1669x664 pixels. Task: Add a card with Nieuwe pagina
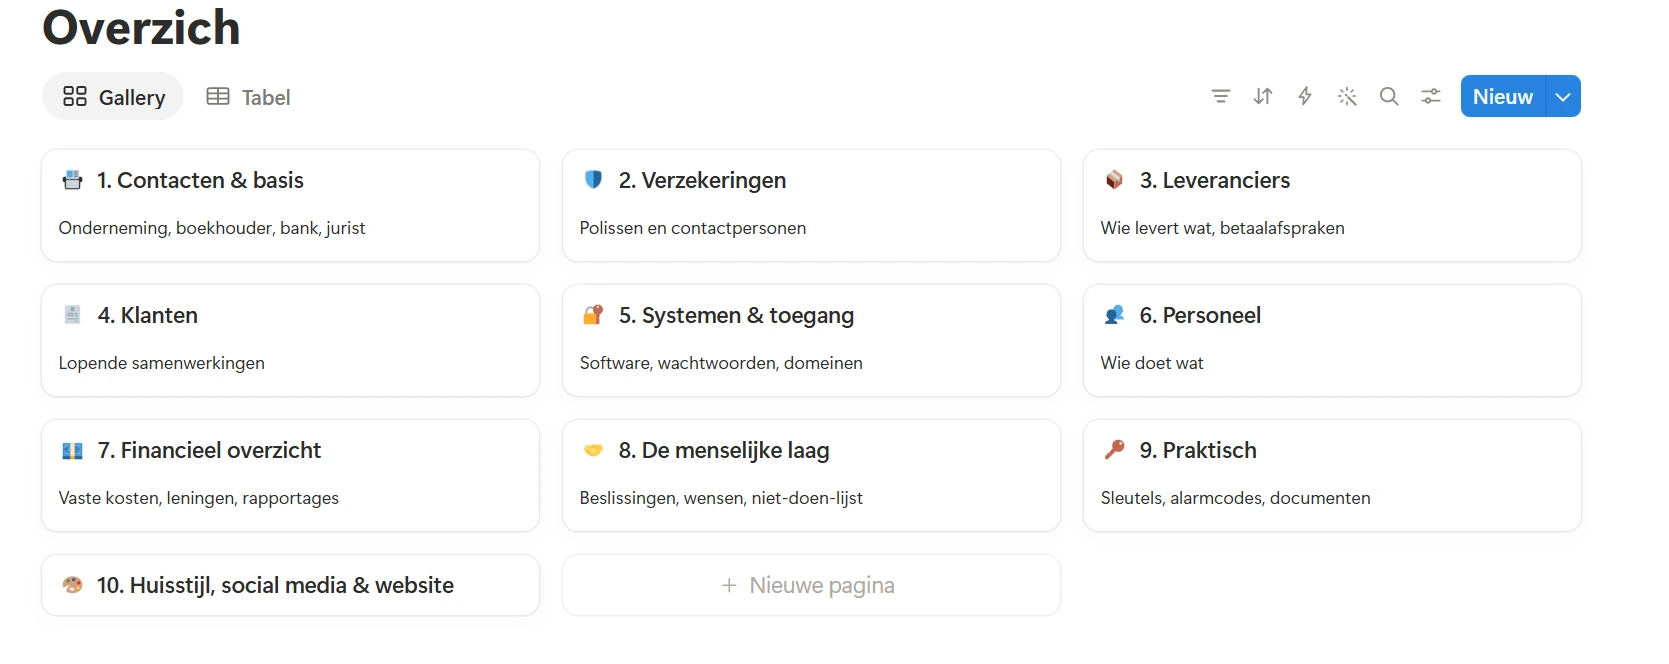811,585
